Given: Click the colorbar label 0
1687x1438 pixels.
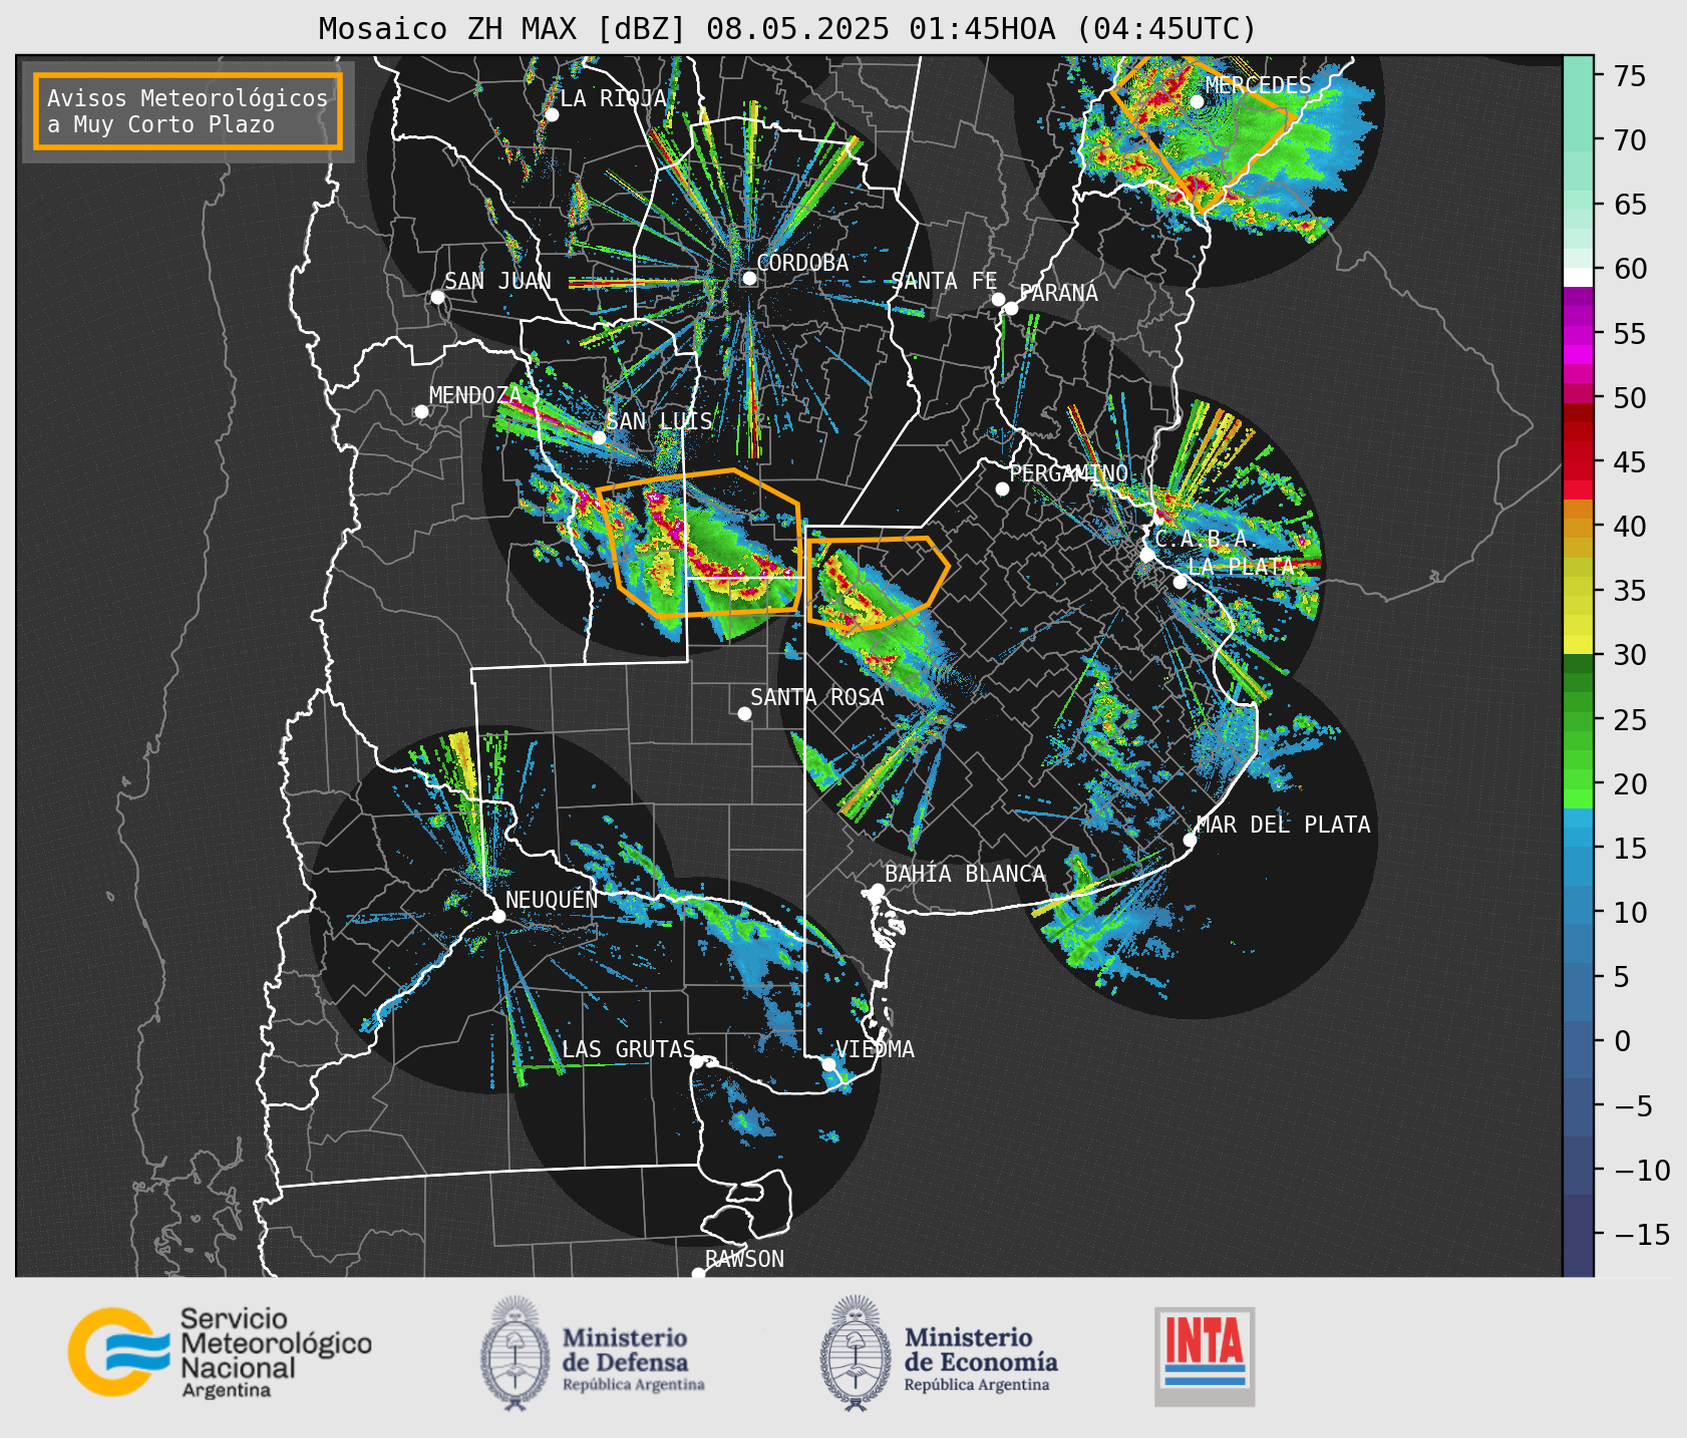Looking at the screenshot, I should [1622, 1041].
